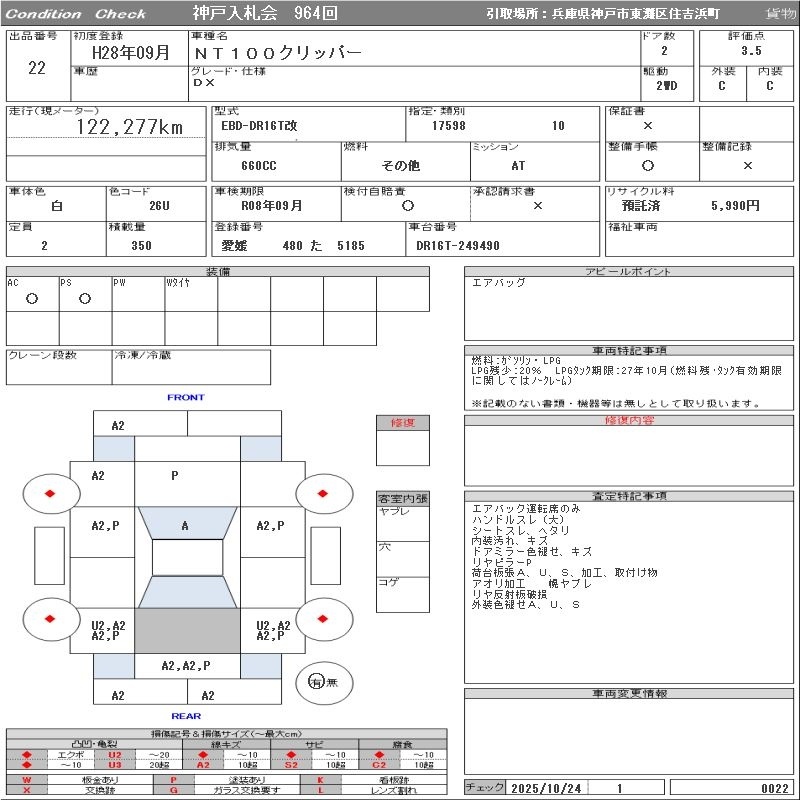Select the red W symbol for 板金あり

click(27, 779)
